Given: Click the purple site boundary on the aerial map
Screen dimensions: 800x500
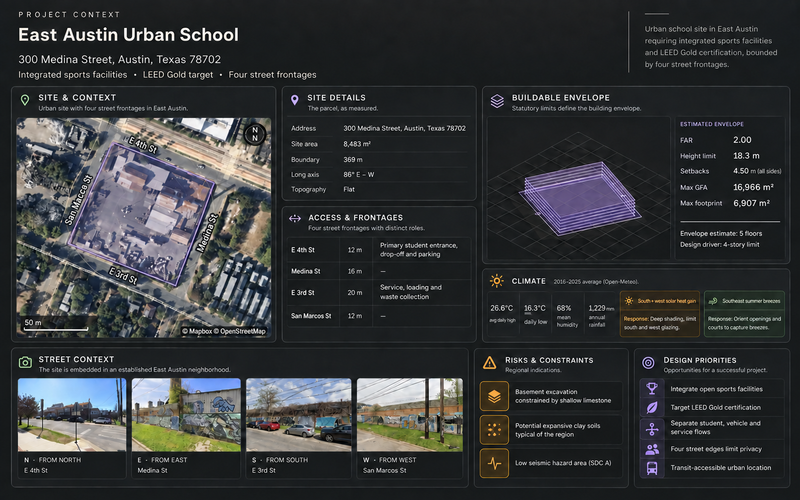Looking at the screenshot, I should pos(141,214).
